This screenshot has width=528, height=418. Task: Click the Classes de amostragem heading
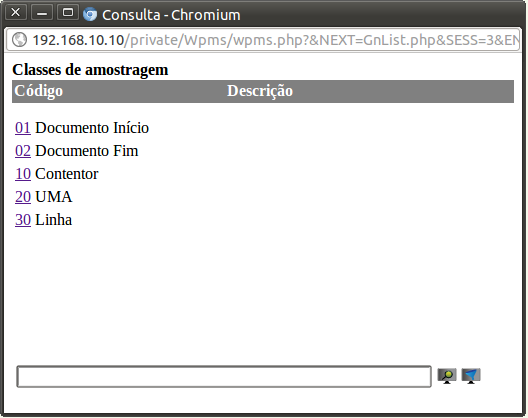90,70
